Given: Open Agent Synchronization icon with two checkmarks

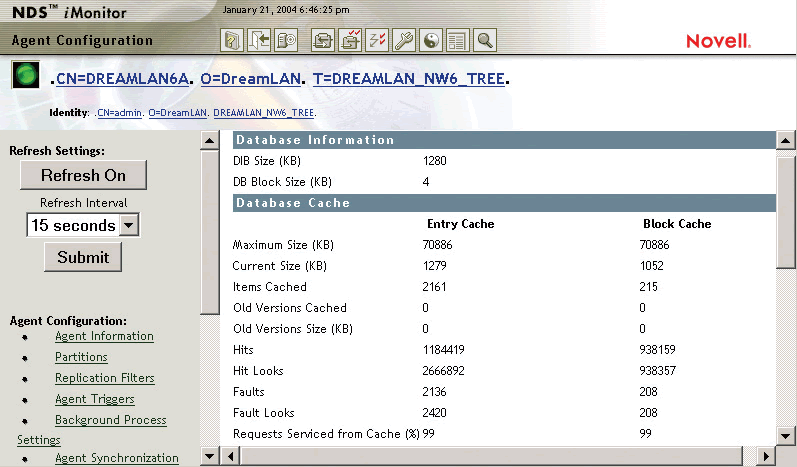Looking at the screenshot, I should (x=350, y=40).
